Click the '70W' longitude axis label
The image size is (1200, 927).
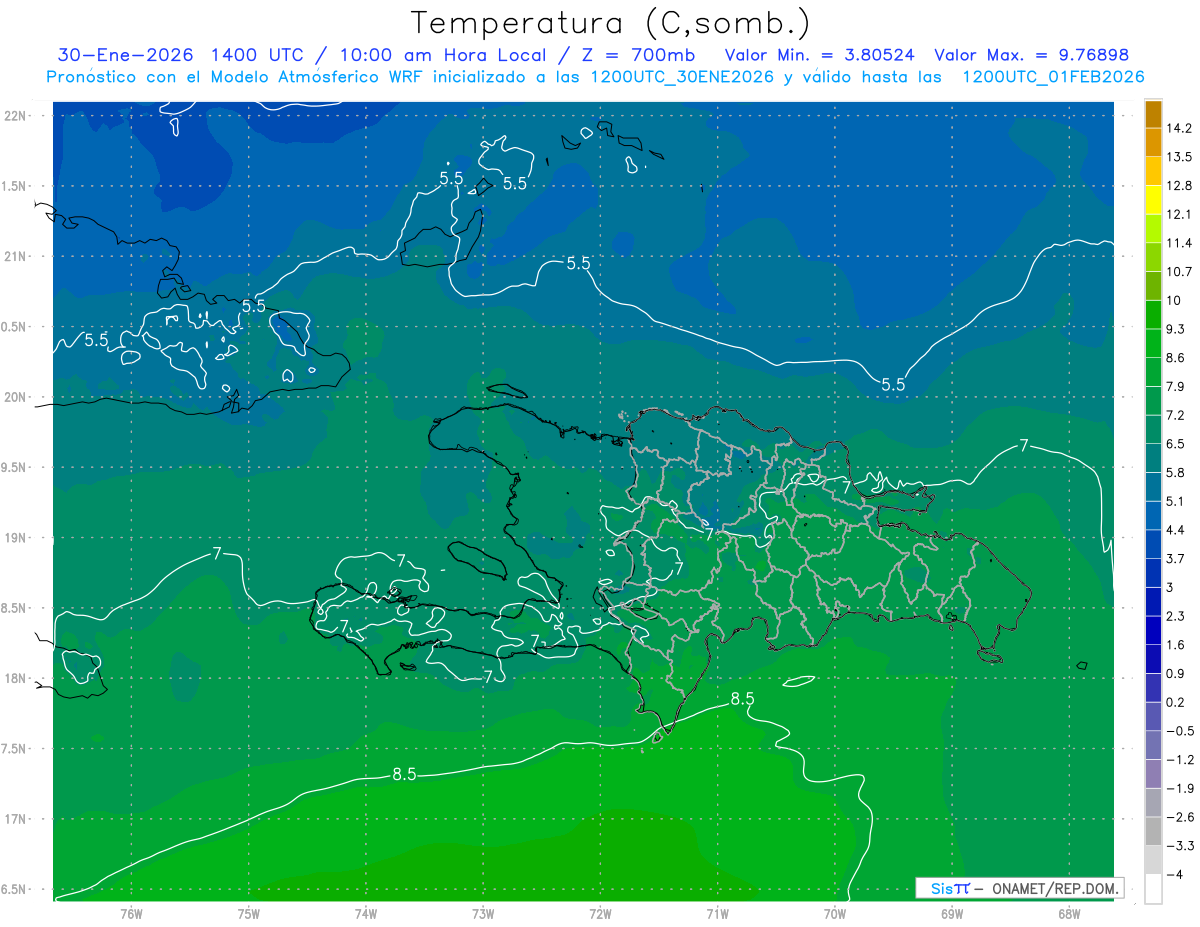coord(835,914)
